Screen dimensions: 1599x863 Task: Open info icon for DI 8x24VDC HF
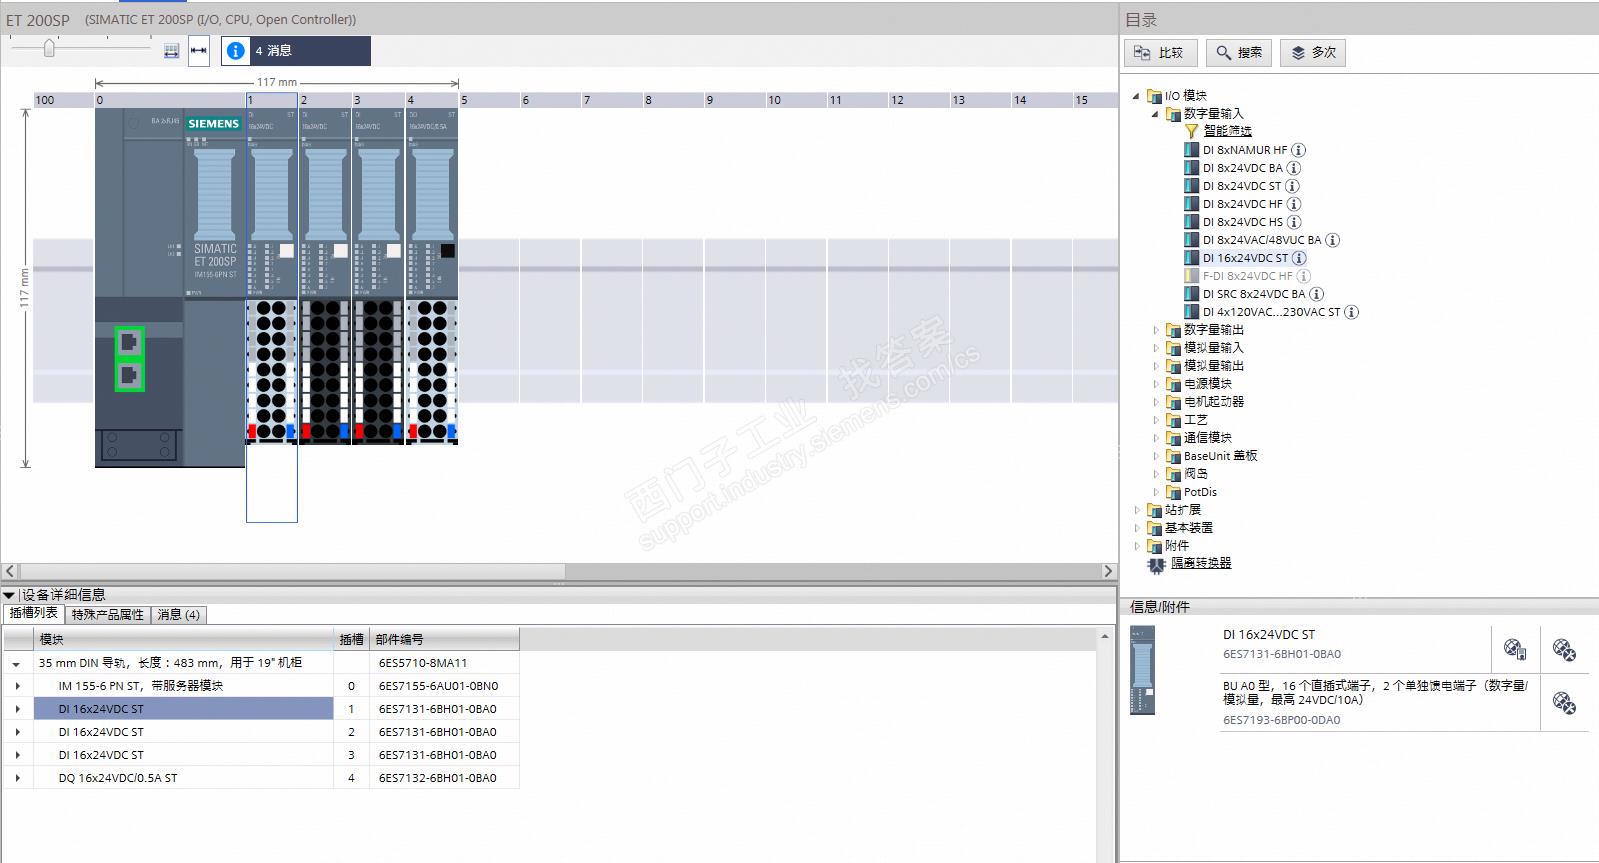point(1294,204)
